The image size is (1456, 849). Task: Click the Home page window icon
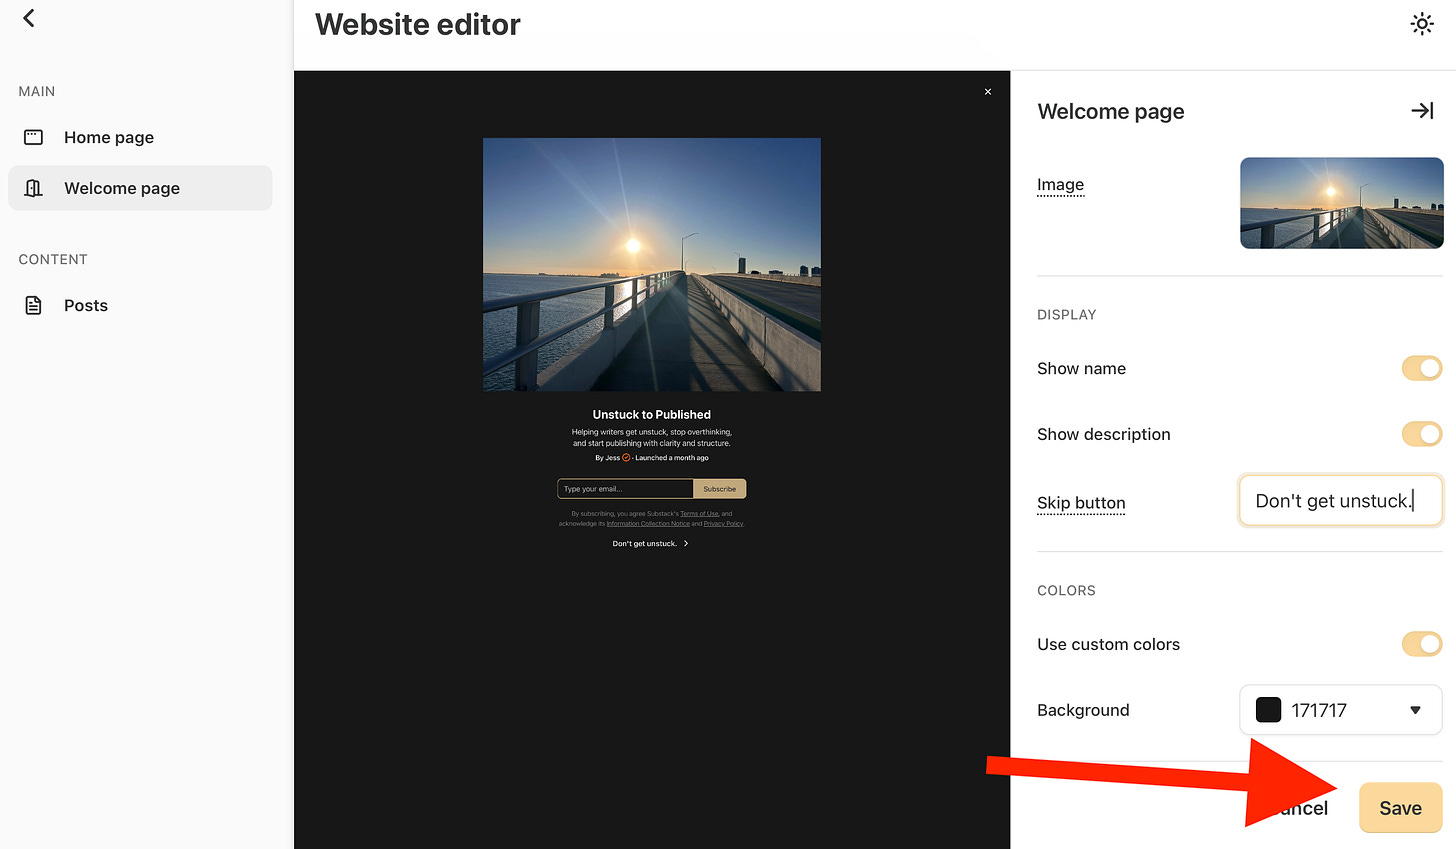[x=33, y=137]
